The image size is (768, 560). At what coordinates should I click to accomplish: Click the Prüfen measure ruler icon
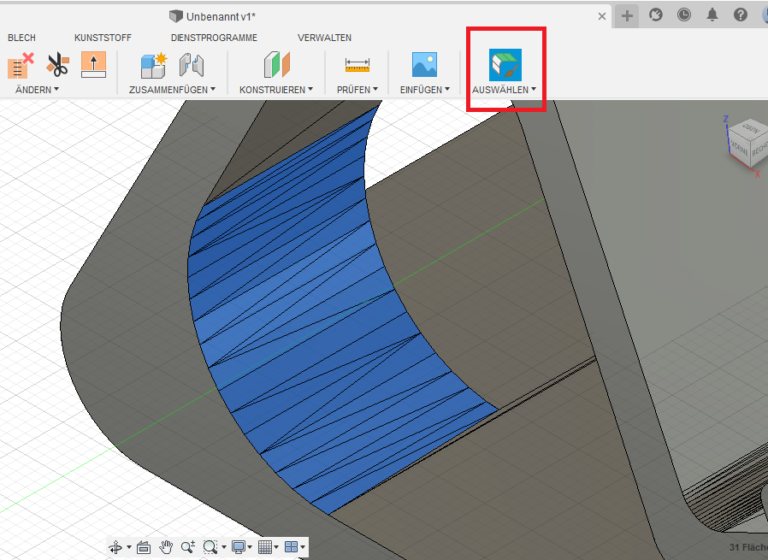coord(357,66)
